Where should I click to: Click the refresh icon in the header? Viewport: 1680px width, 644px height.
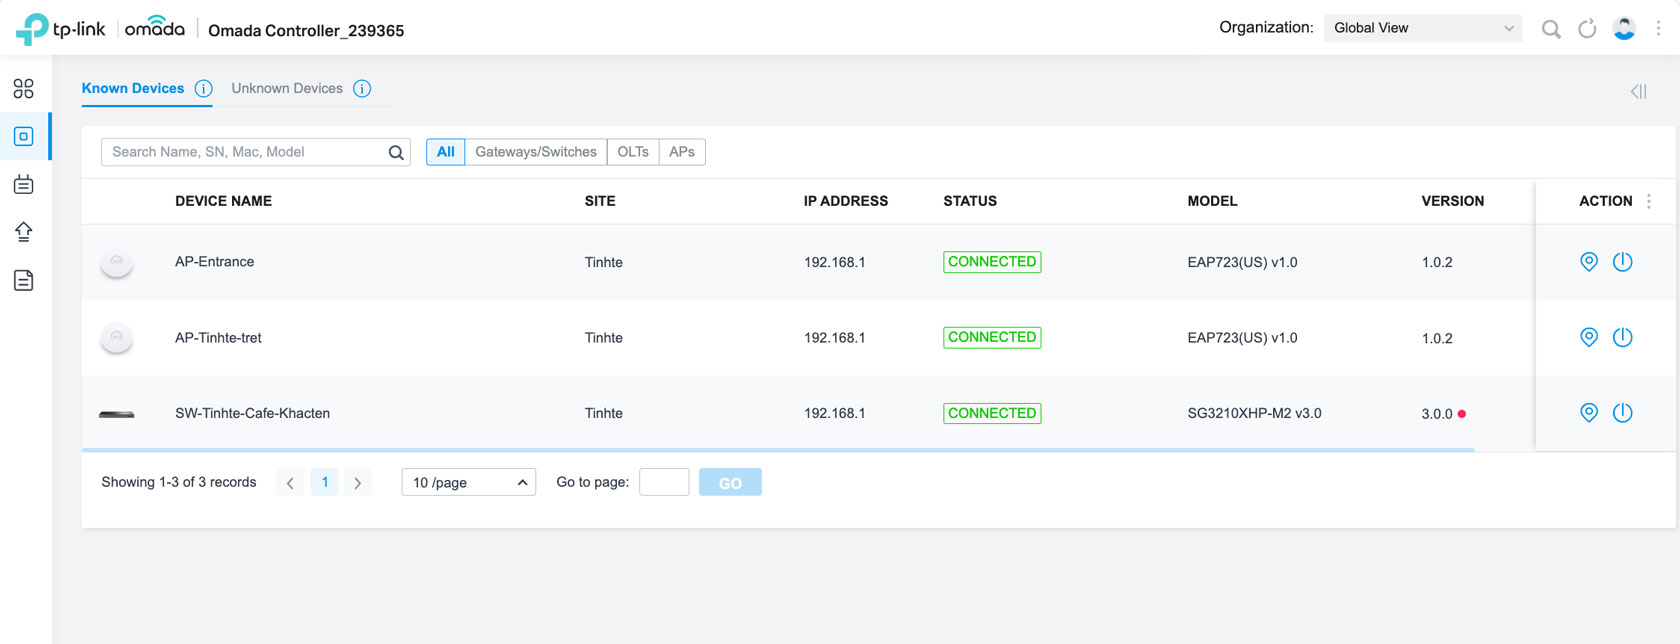pyautogui.click(x=1587, y=29)
